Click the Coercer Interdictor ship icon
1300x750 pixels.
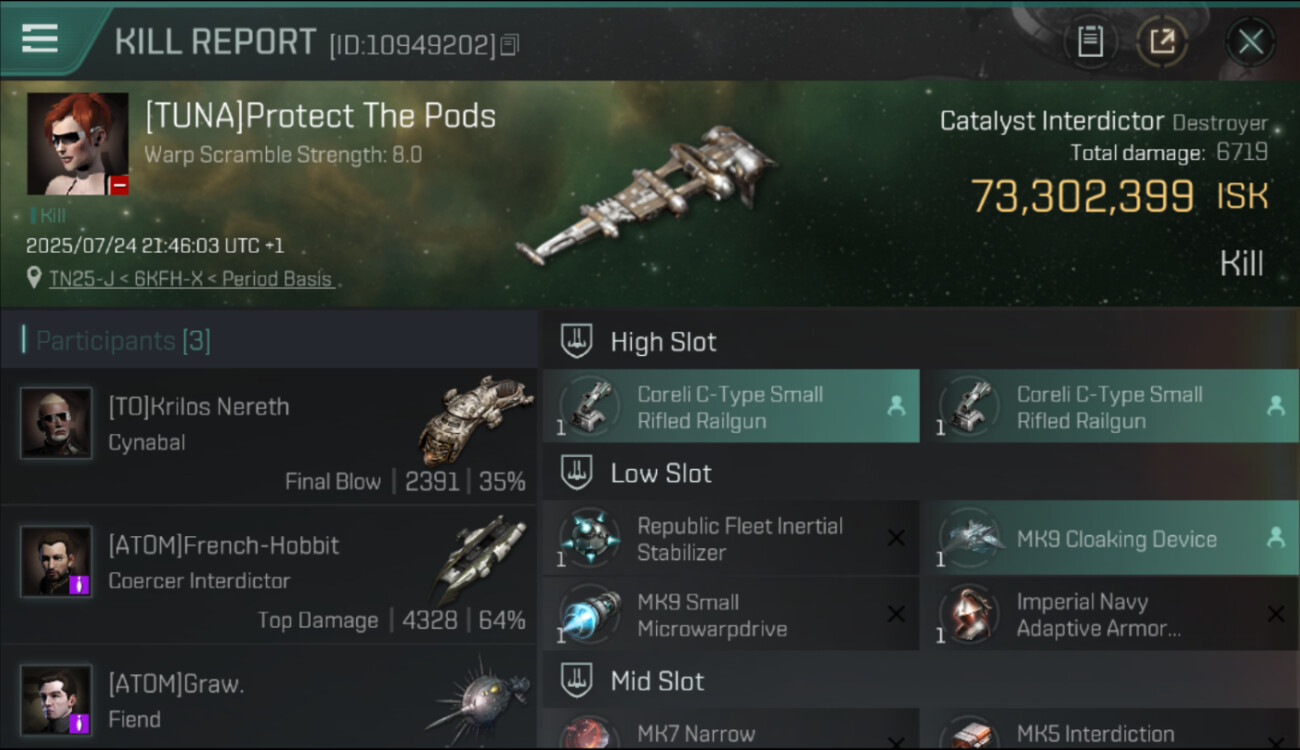(x=480, y=558)
